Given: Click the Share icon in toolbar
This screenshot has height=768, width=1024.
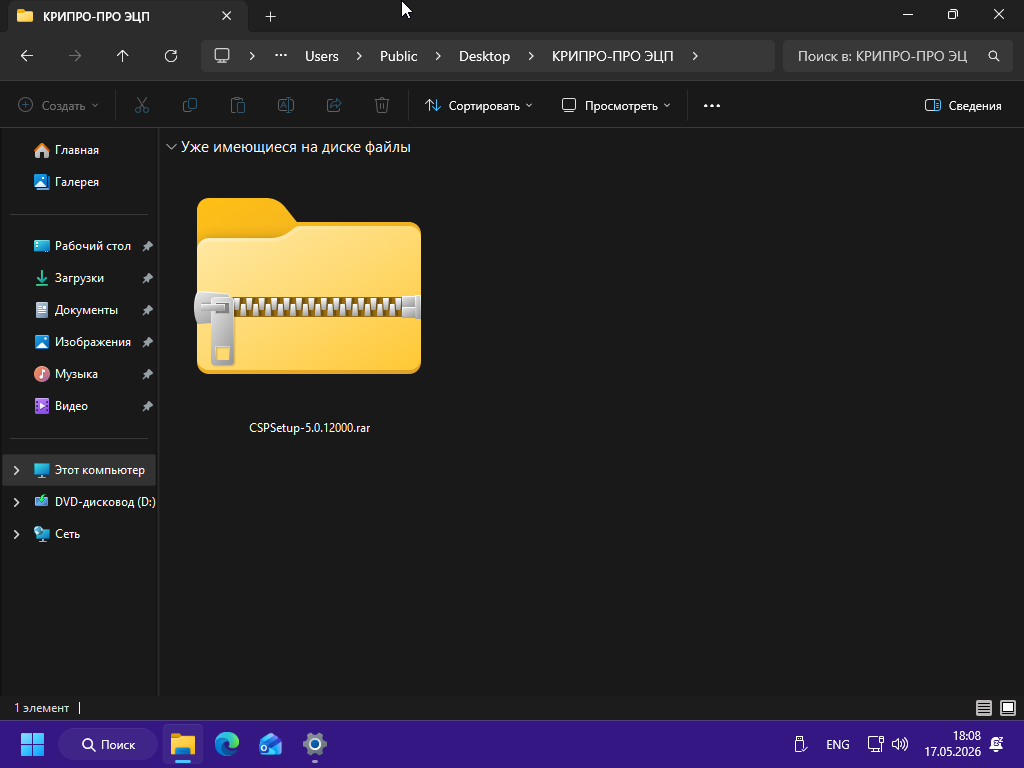Looking at the screenshot, I should point(334,105).
